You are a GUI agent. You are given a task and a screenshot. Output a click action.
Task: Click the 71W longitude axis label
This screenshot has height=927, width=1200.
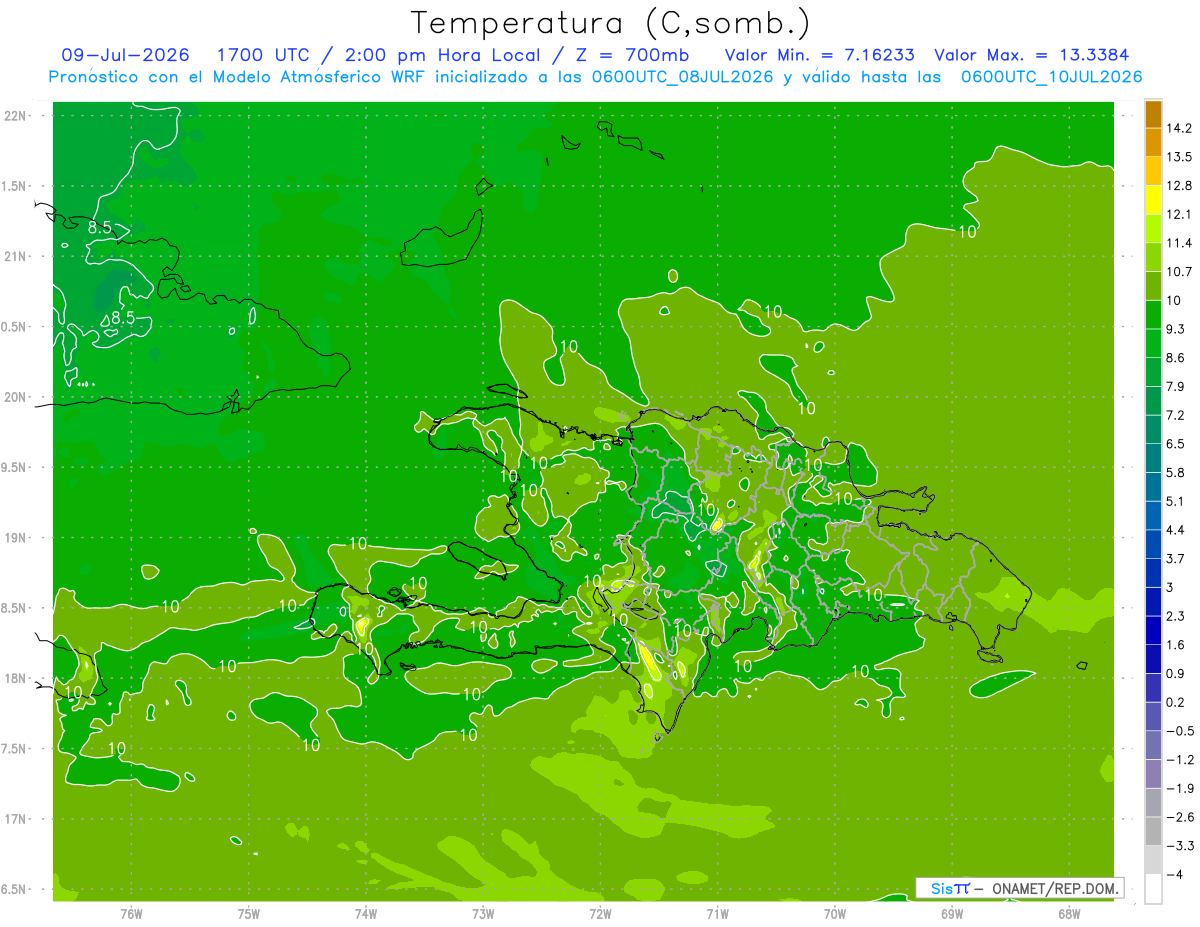[717, 914]
